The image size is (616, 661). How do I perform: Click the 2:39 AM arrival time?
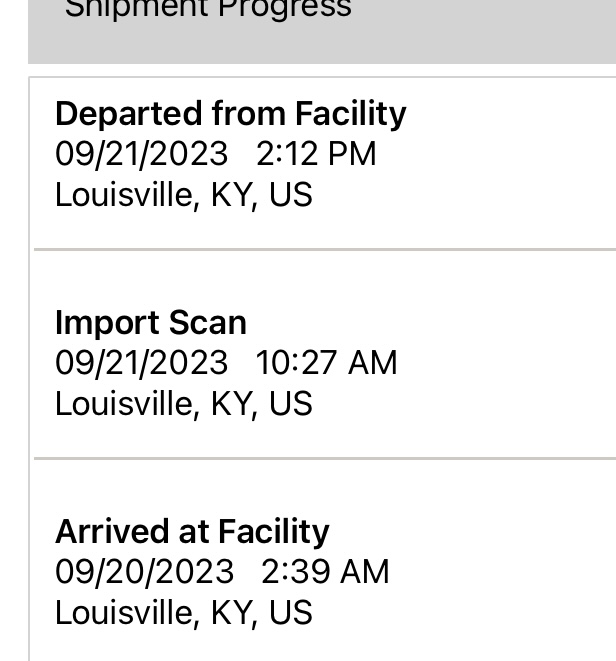pyautogui.click(x=325, y=572)
